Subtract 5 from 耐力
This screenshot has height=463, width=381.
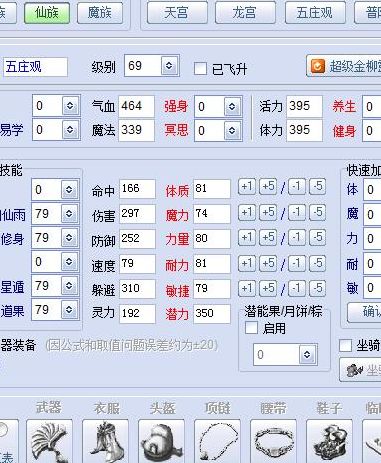coord(317,263)
